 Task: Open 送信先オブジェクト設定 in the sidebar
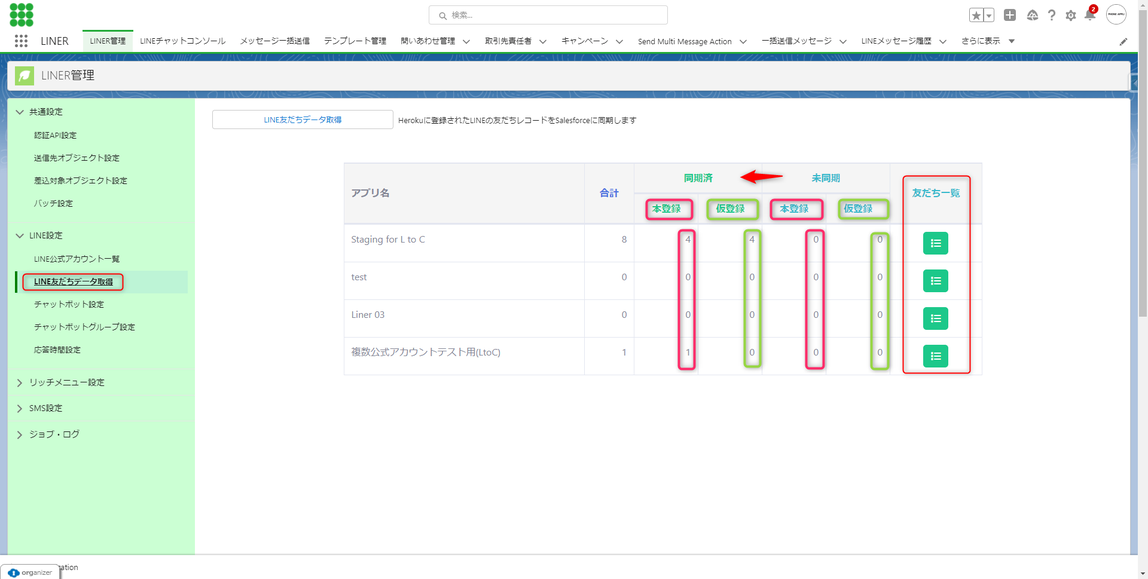(76, 158)
